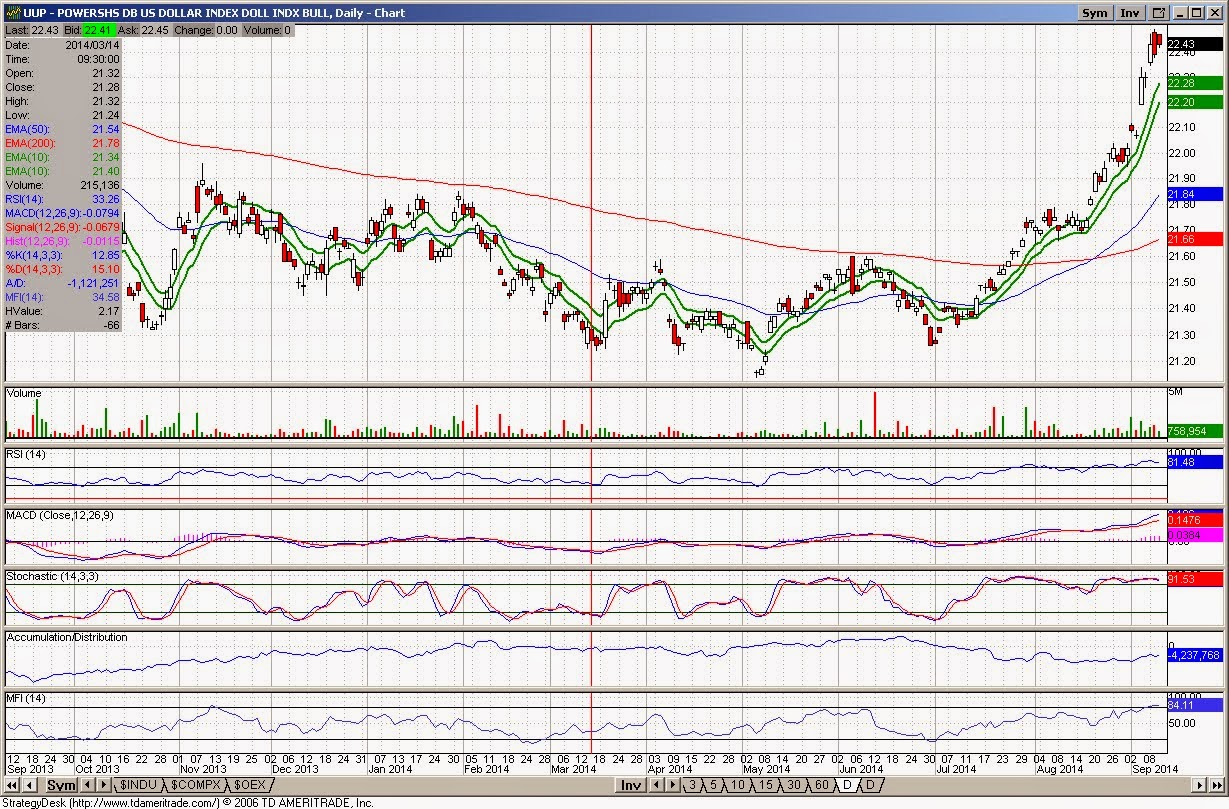The width and height of the screenshot is (1229, 809).
Task: Click the green Bid 22.41 quote value
Action: pos(98,31)
